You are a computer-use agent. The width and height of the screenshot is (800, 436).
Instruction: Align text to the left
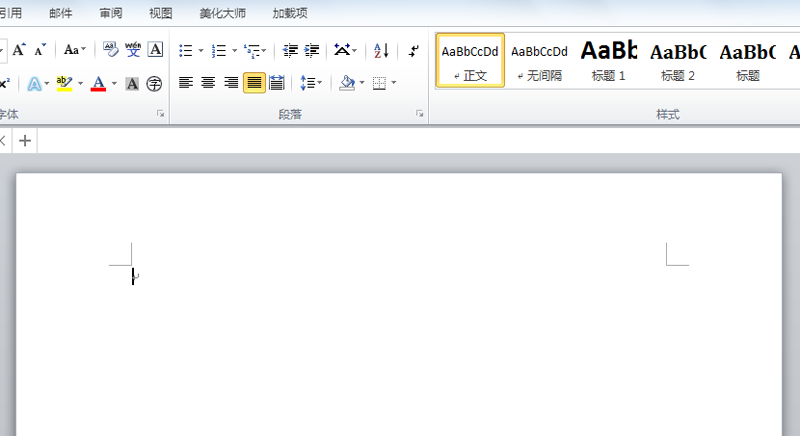(186, 83)
